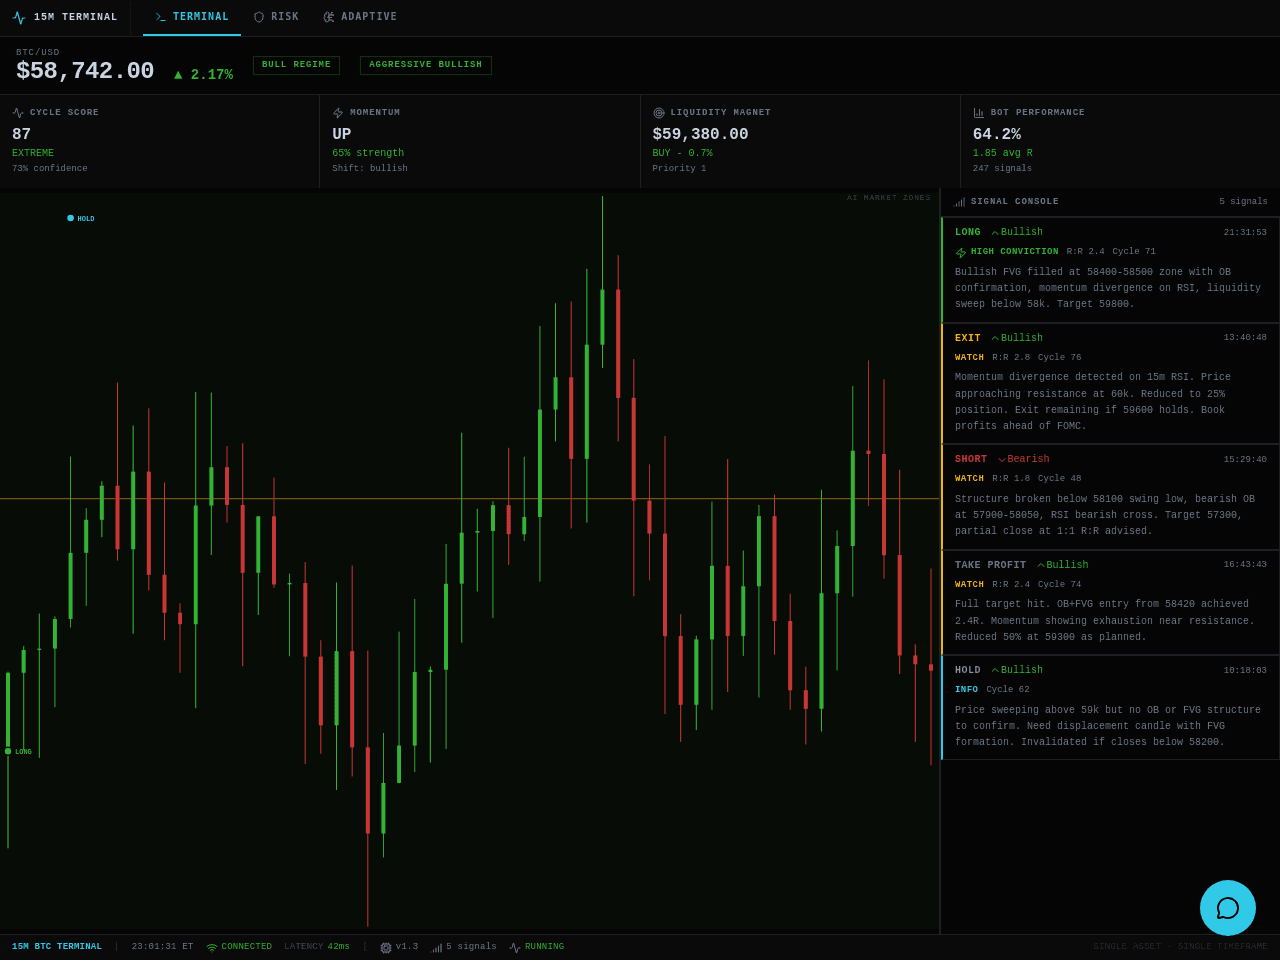
Task: Click the Bullish arrow on HOLD signal
Action: pos(995,671)
